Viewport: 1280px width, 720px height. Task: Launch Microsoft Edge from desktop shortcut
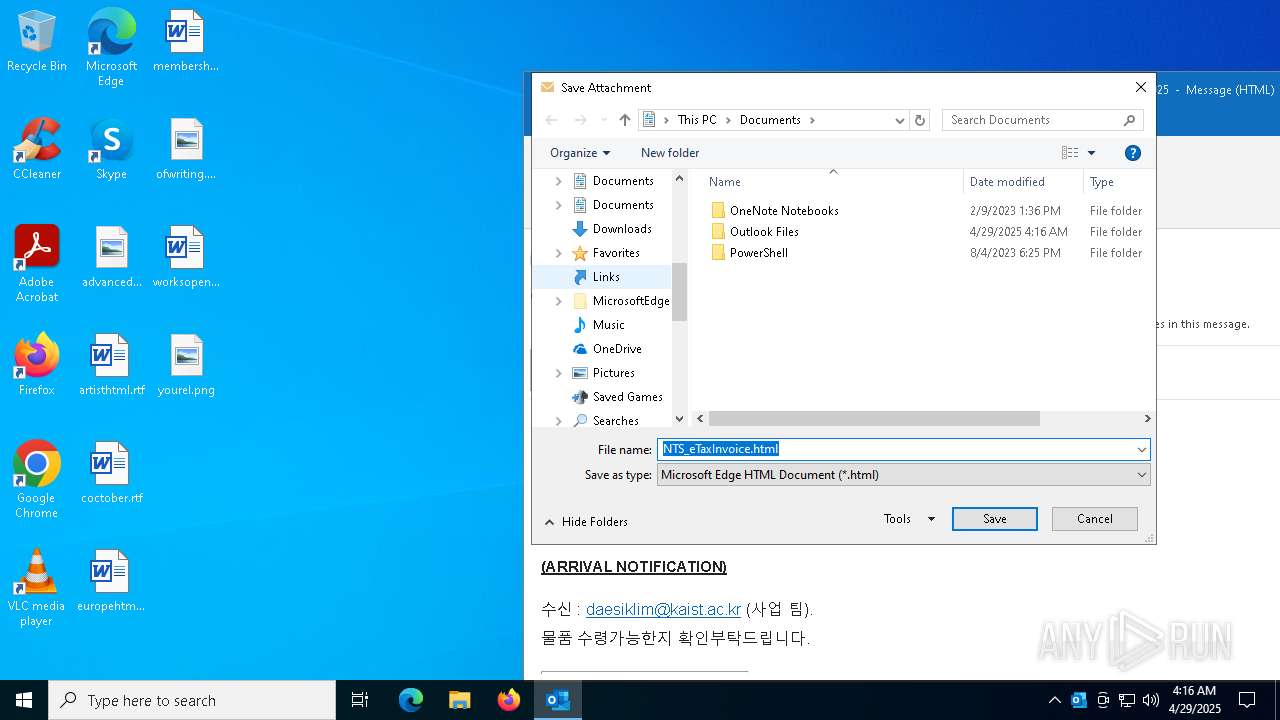[x=111, y=48]
